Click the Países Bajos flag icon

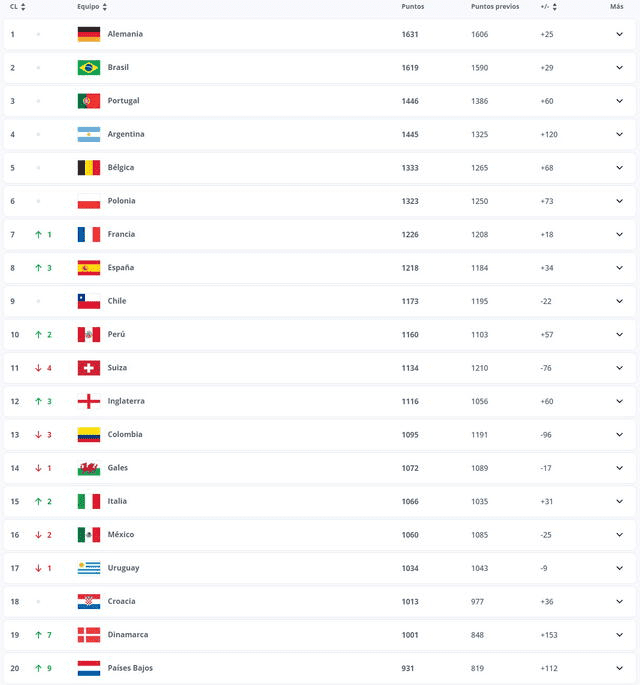coord(89,668)
